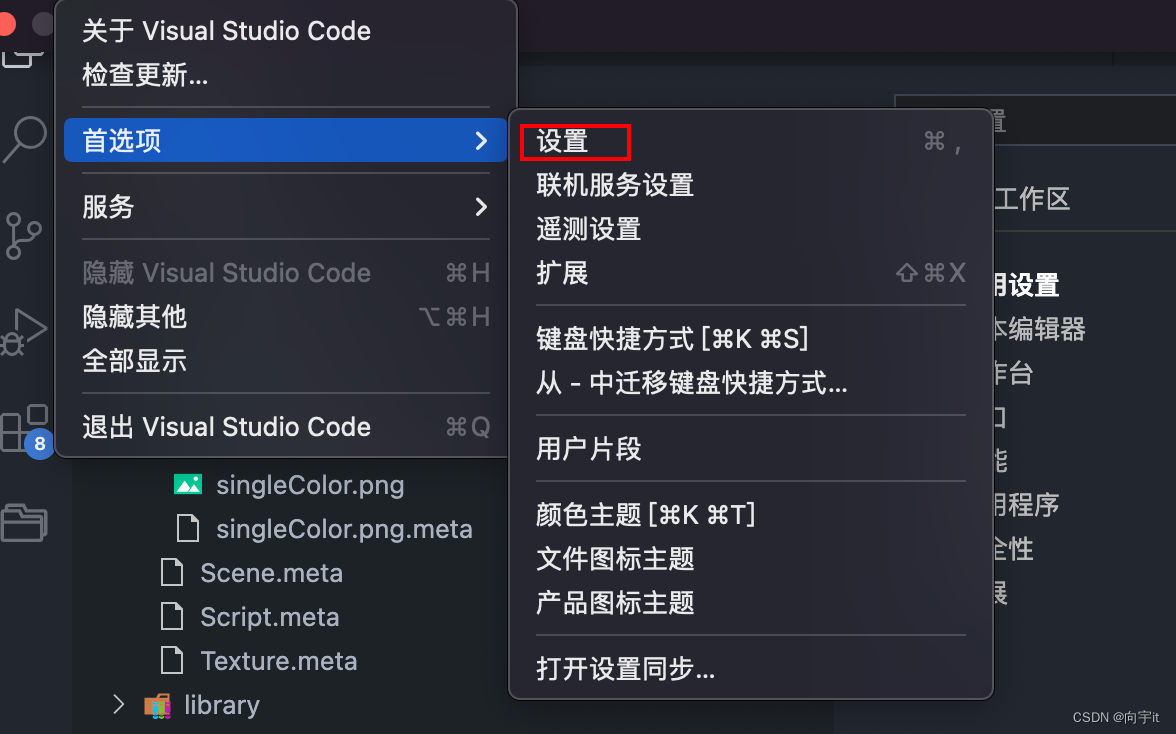Click the image thumbnail of singleColor.png
The image size is (1176, 734).
(187, 484)
